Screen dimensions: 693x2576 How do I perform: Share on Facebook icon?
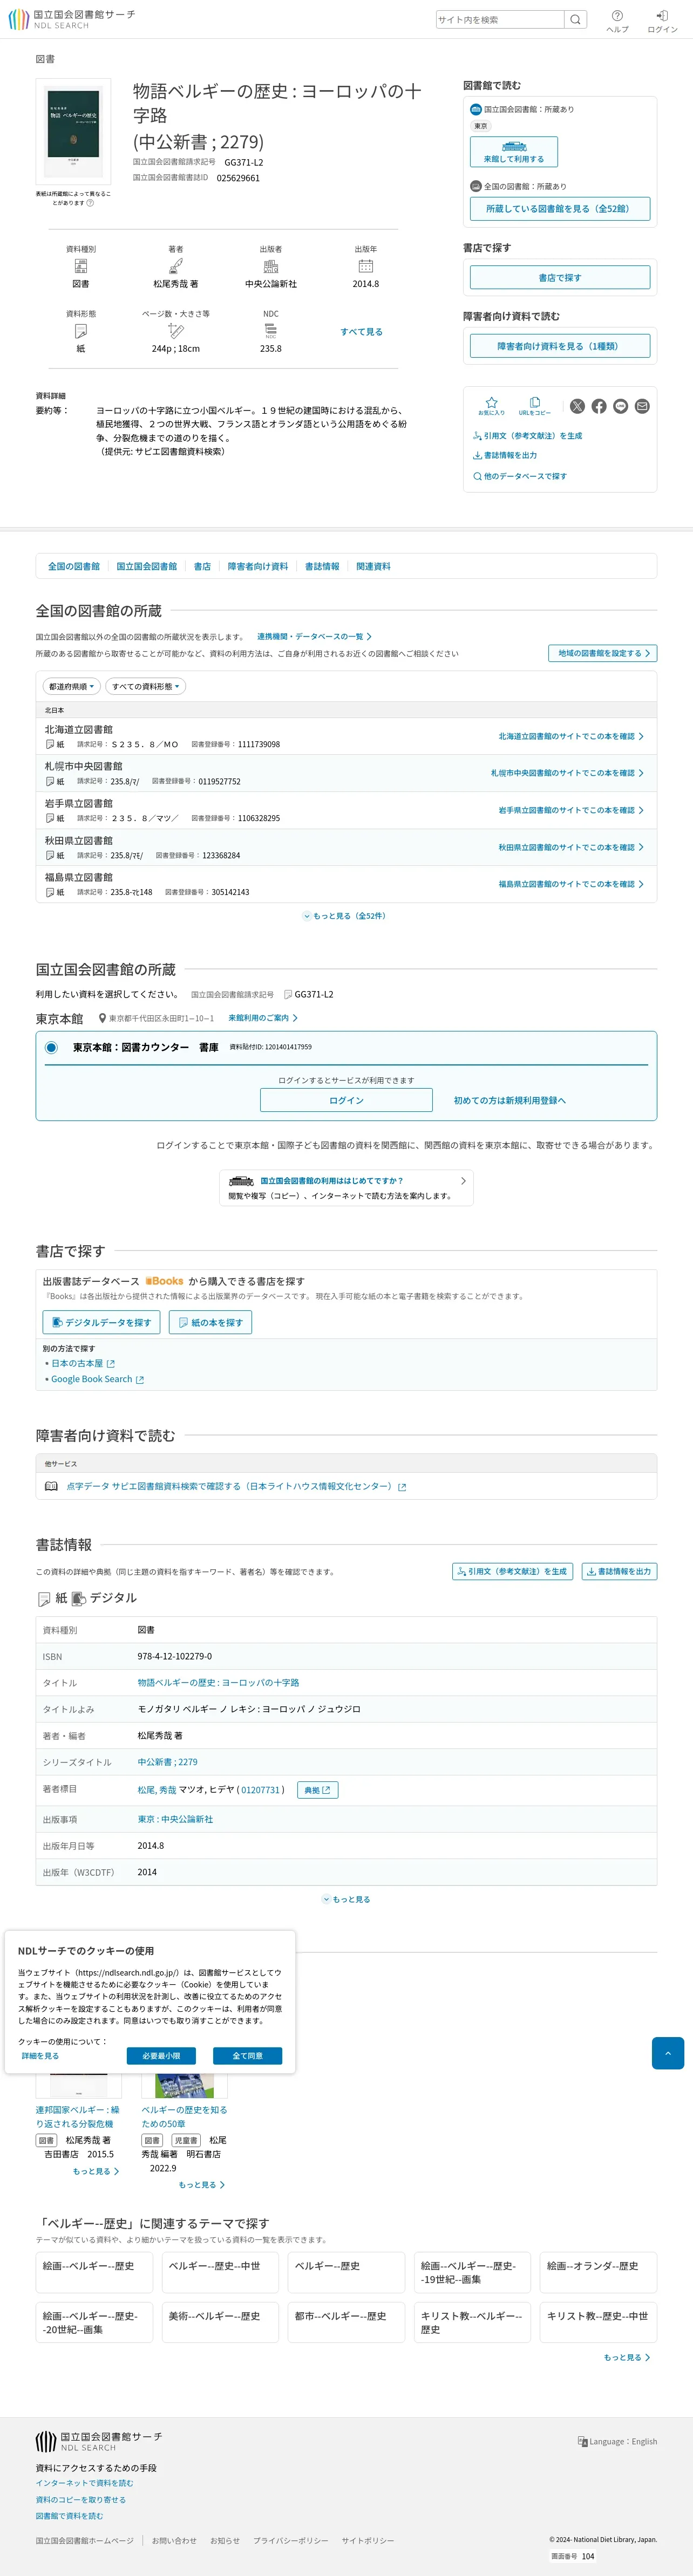(599, 406)
